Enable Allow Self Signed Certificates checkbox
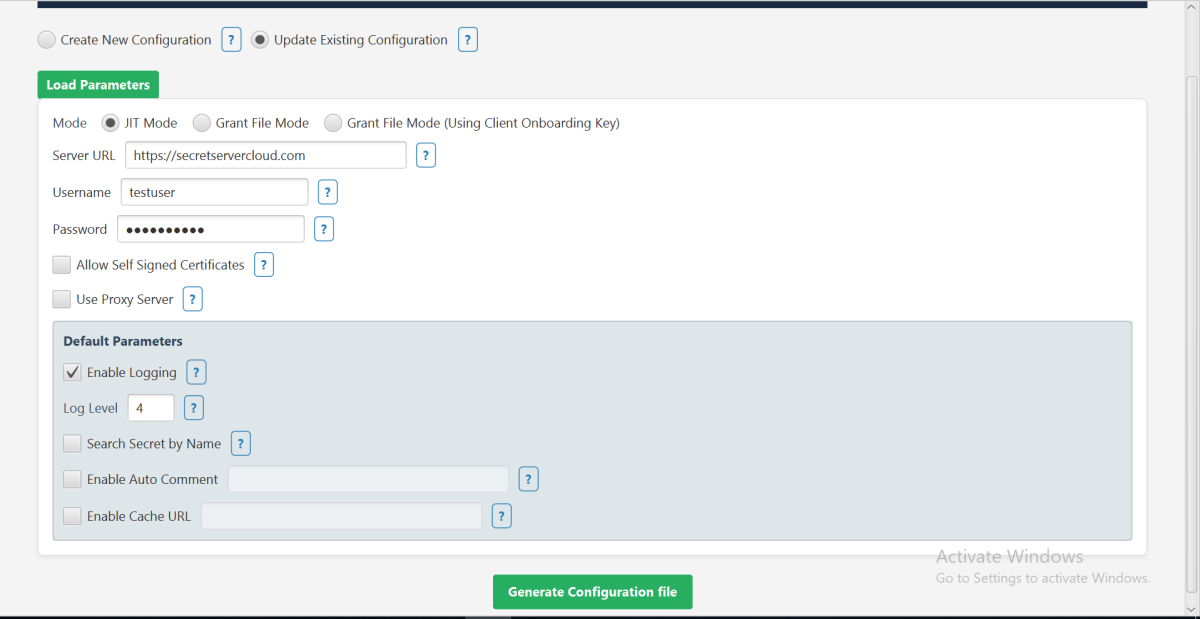The image size is (1200, 619). coord(62,265)
